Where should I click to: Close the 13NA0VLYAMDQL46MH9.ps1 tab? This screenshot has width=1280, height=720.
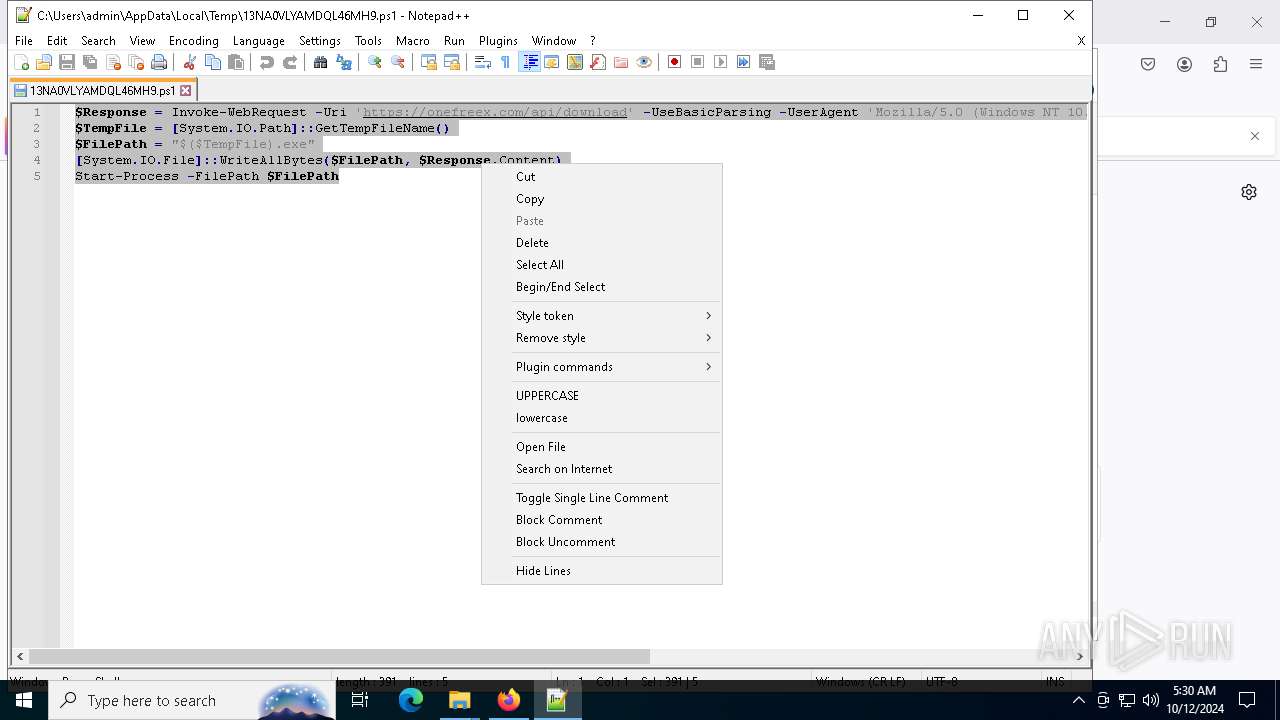coord(185,90)
